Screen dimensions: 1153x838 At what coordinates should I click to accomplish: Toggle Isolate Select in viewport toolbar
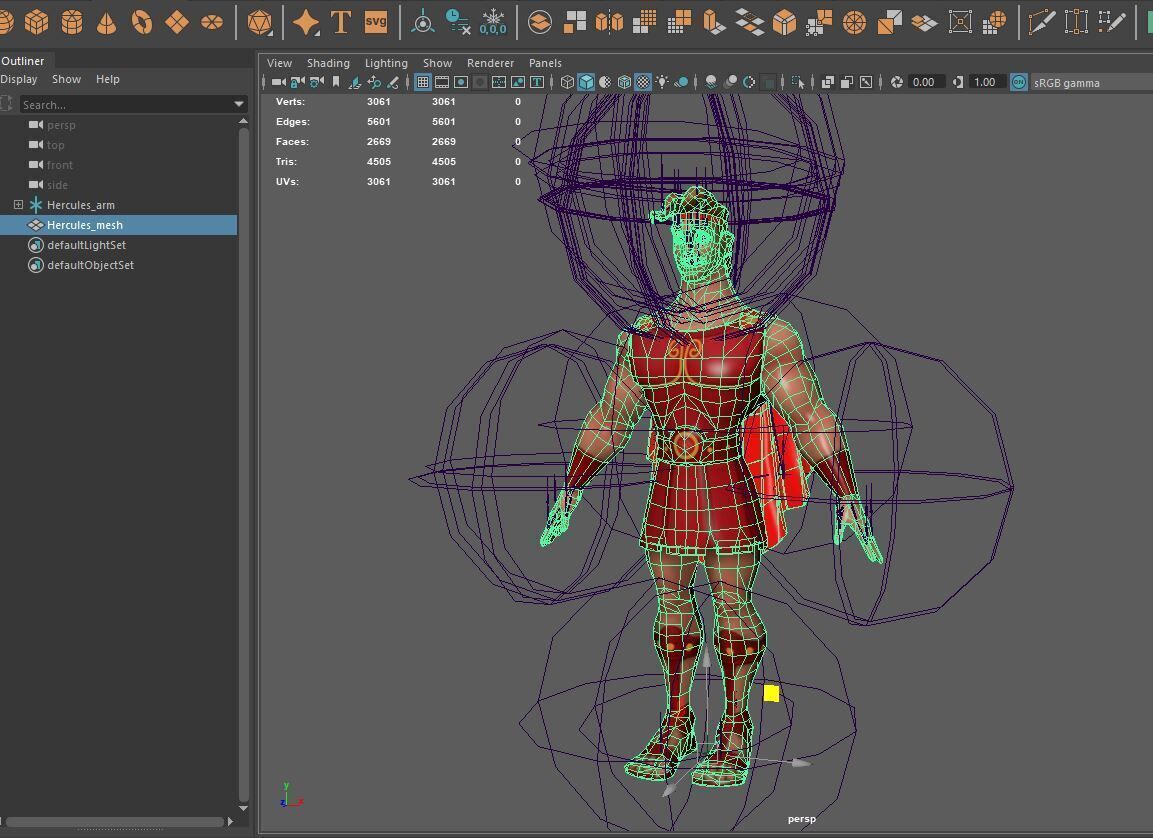click(798, 82)
